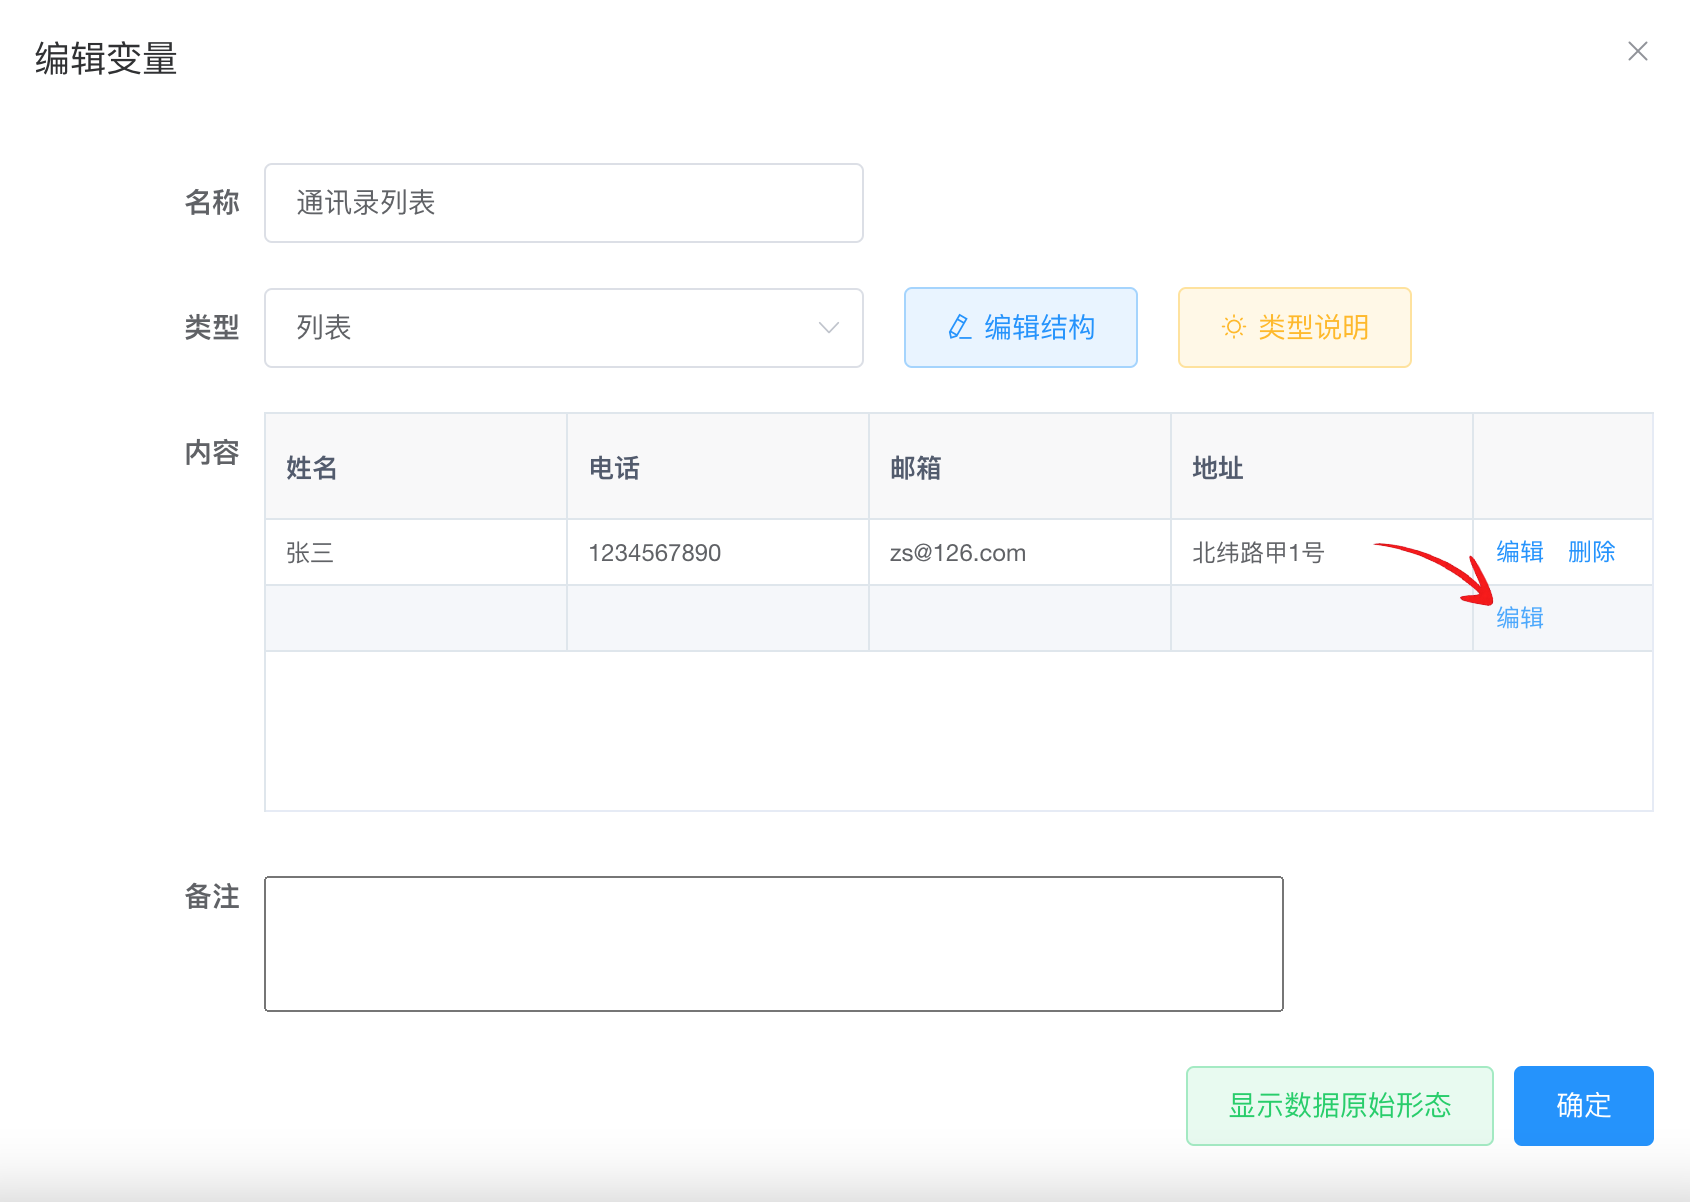The image size is (1690, 1202).
Task: Select the 邮箱 column header
Action: (1020, 467)
